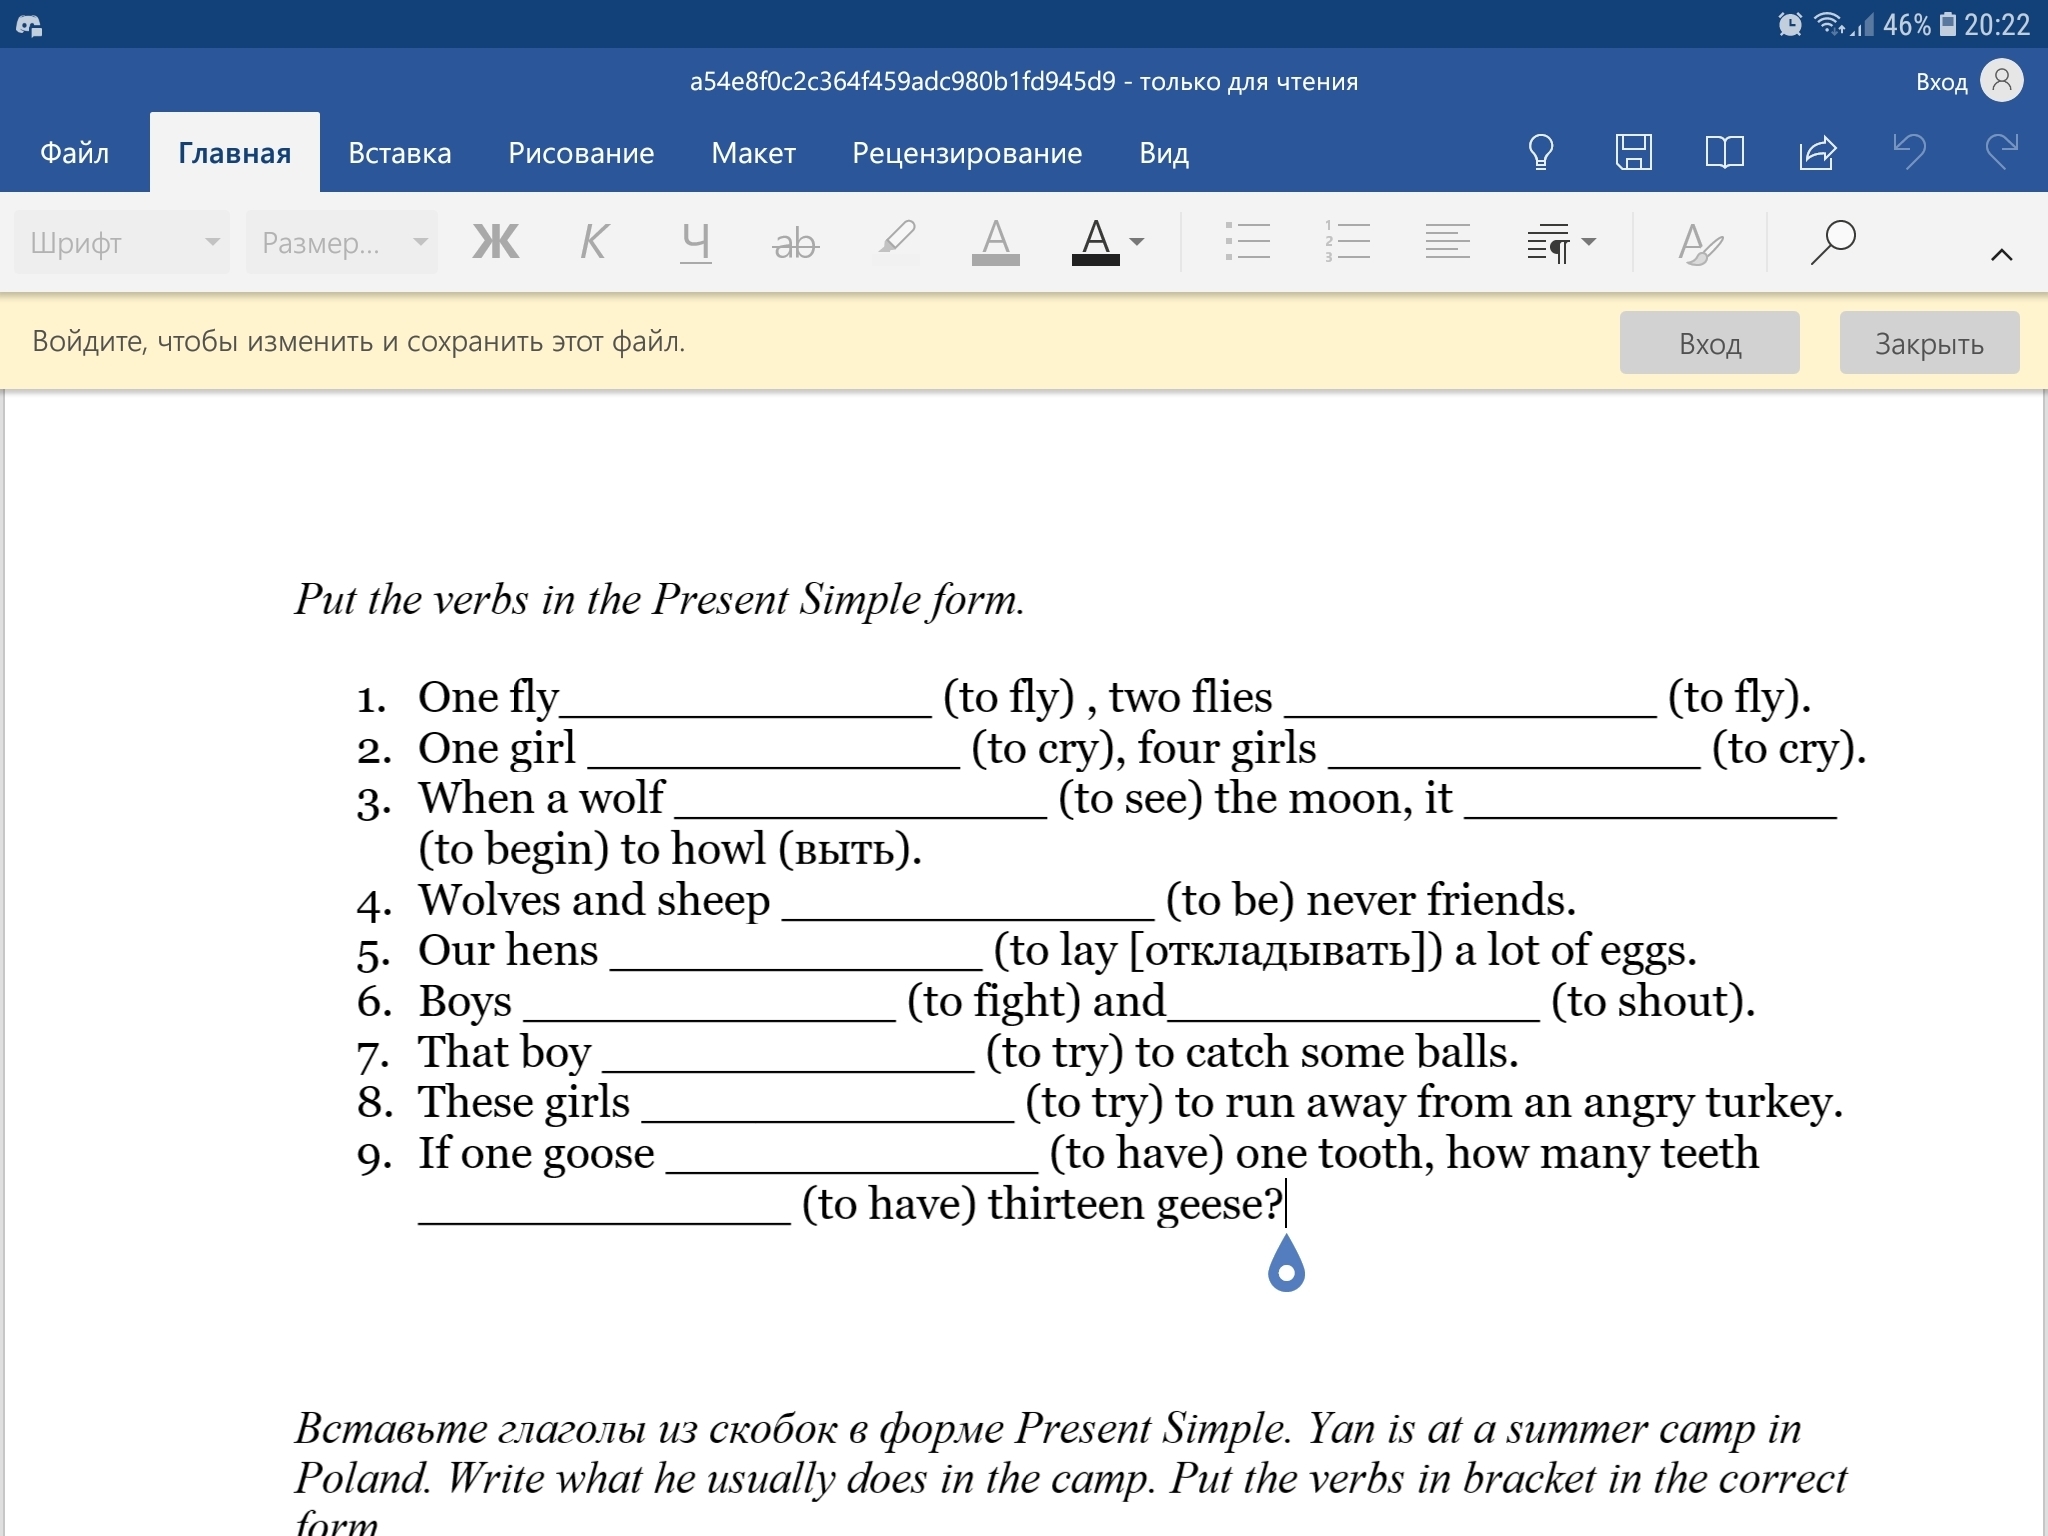The image size is (2048, 1536).
Task: Open the reading view book icon
Action: pos(1724,153)
